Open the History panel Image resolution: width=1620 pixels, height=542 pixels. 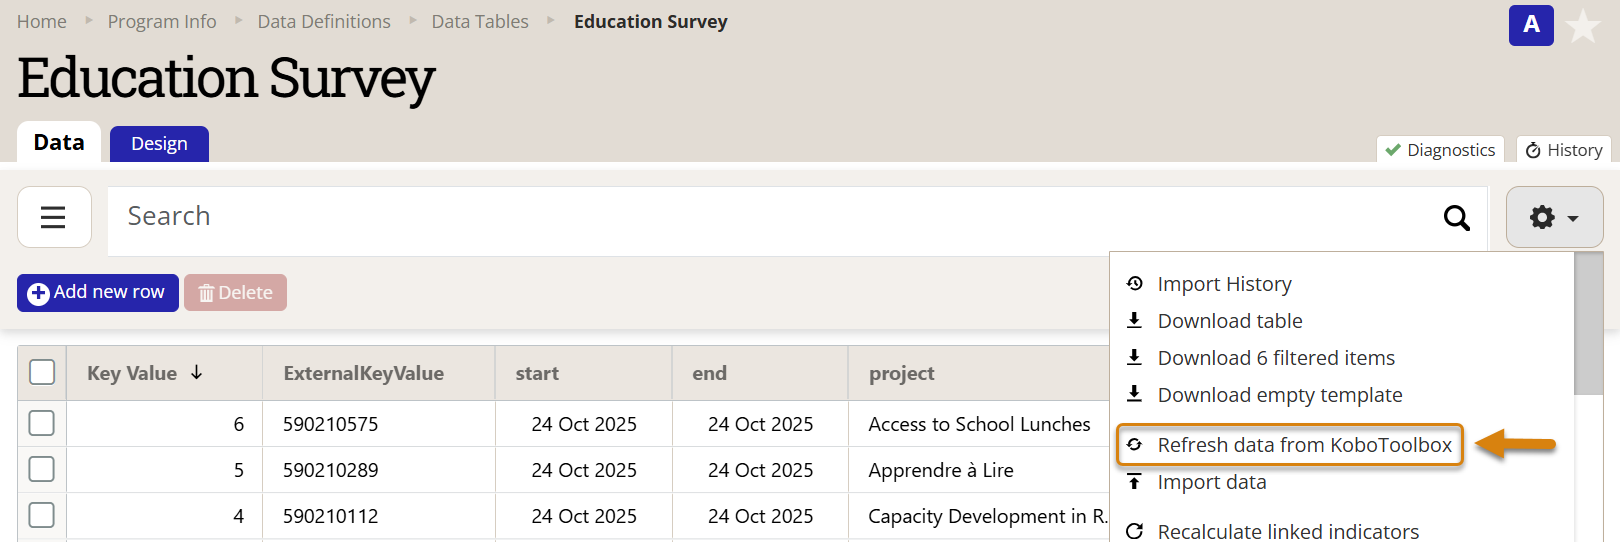pyautogui.click(x=1563, y=150)
